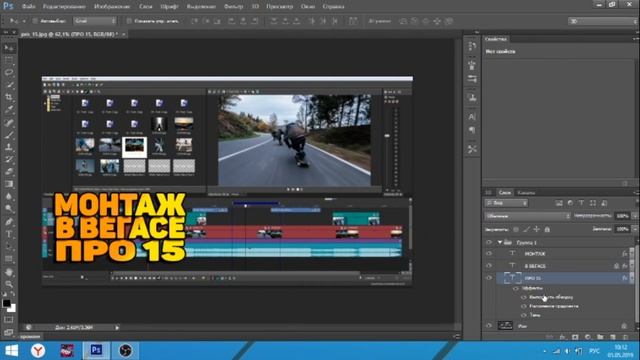Click the foreground color swatch
Image resolution: width=640 pixels, height=360 pixels.
pyautogui.click(x=6, y=303)
